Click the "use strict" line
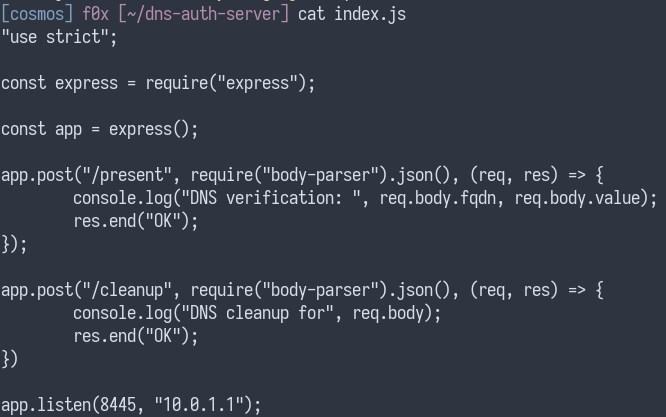 point(59,37)
